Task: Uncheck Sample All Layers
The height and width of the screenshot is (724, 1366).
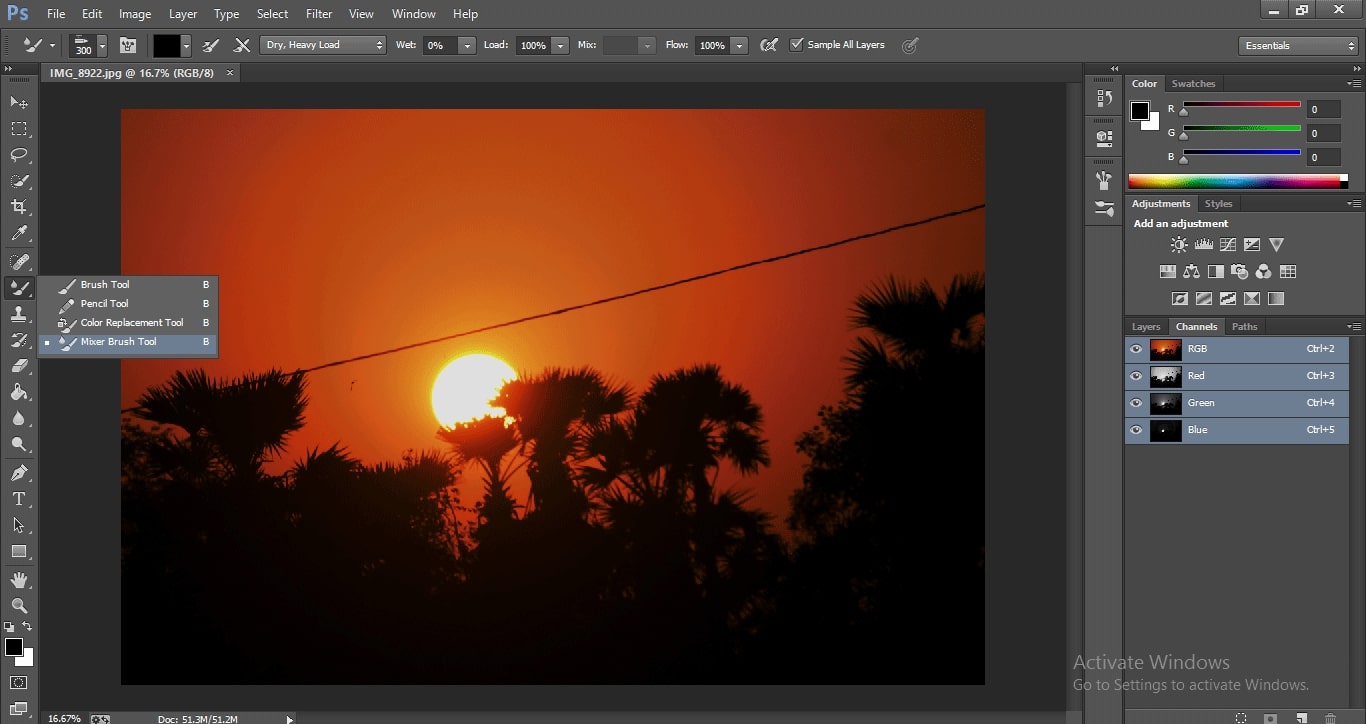Action: (796, 45)
